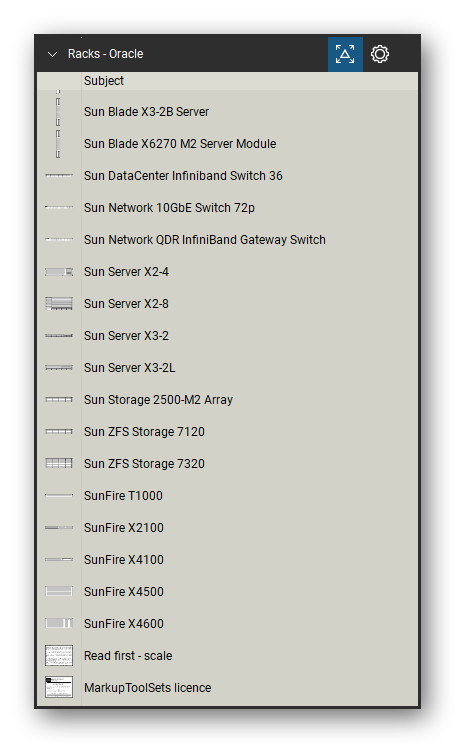Choose the SunFire X2100 text
Screen dimensions: 455x743
coord(124,528)
